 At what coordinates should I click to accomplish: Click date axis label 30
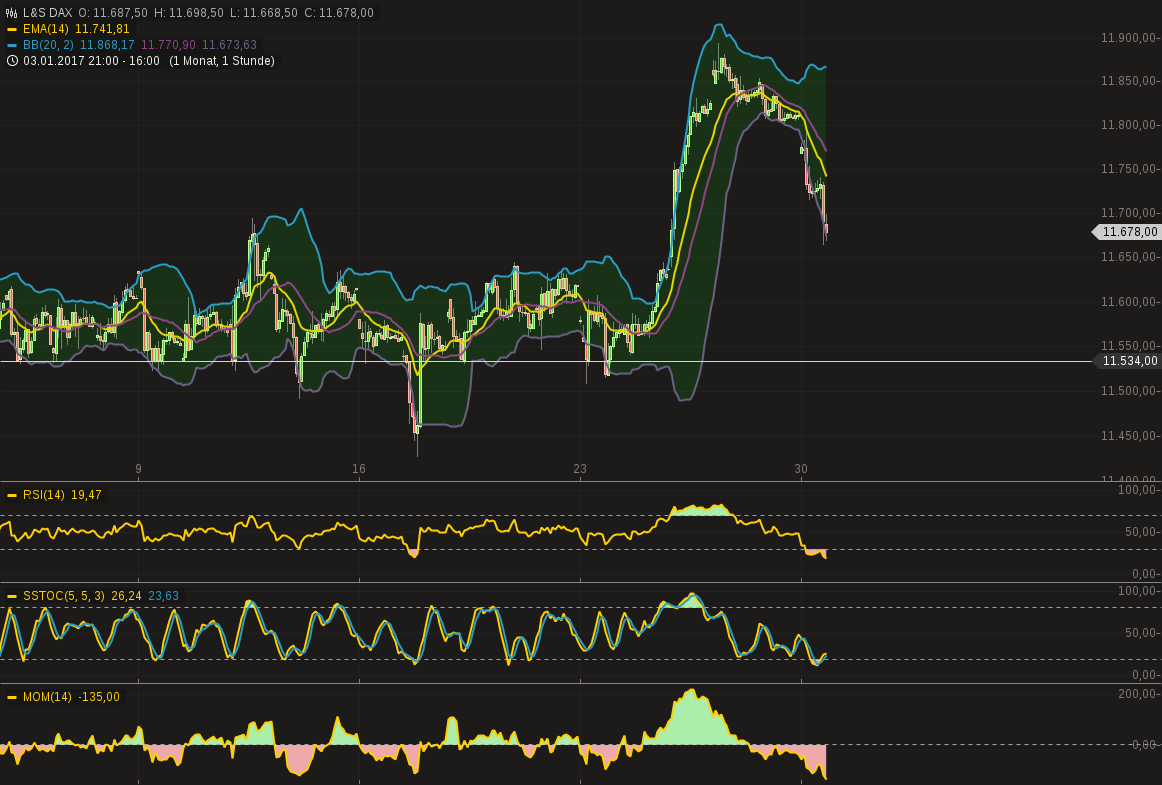pyautogui.click(x=800, y=468)
